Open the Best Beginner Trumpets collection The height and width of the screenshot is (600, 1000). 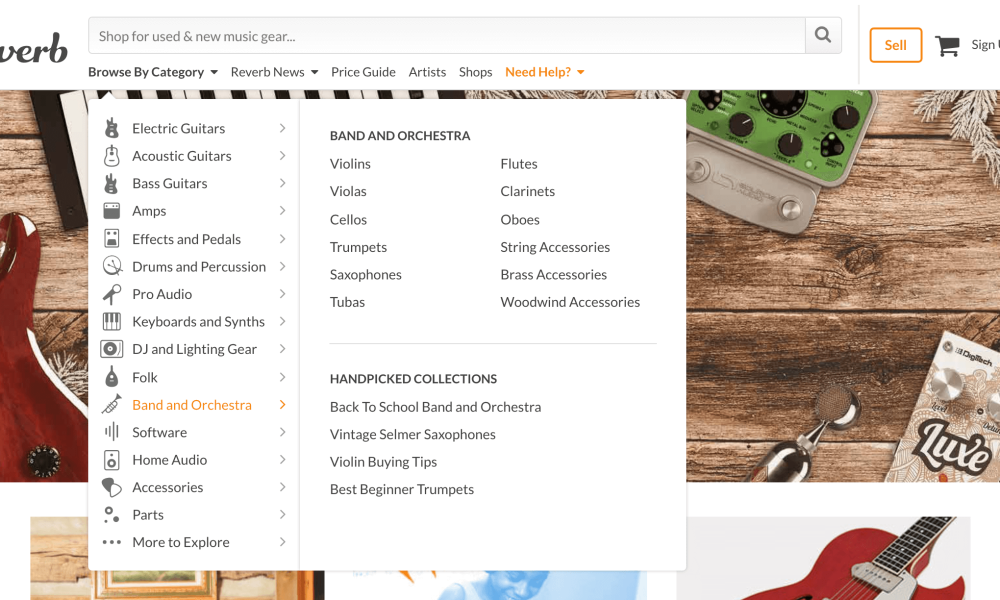(402, 489)
